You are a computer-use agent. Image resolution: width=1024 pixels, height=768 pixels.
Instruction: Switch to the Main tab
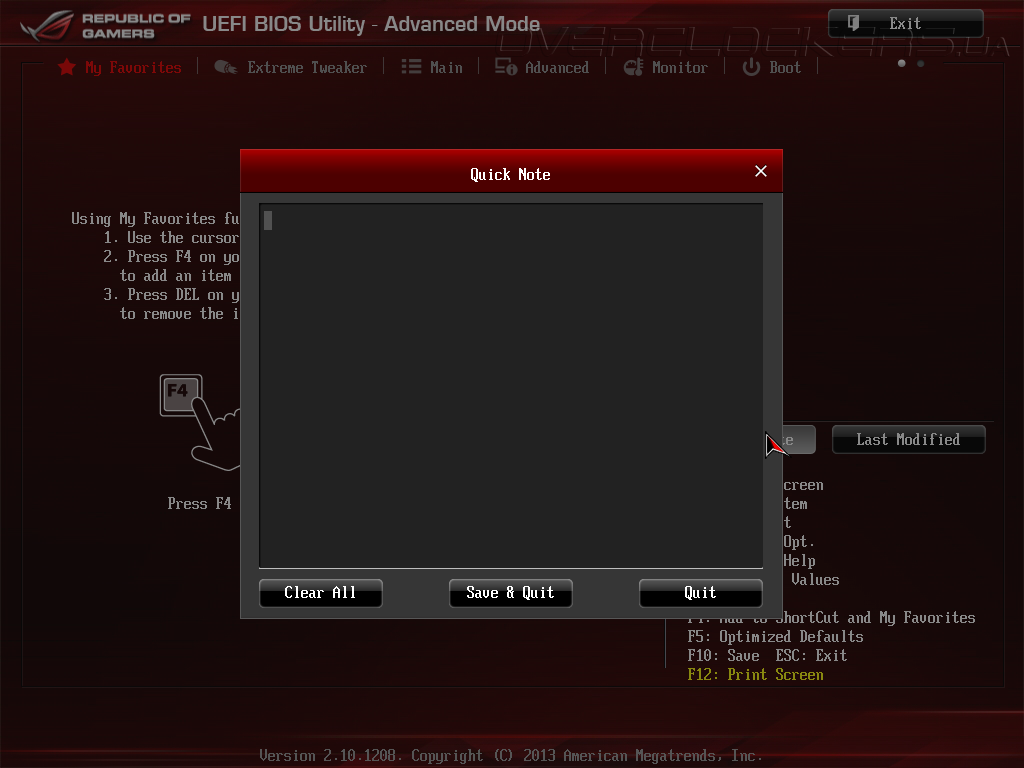coord(432,67)
